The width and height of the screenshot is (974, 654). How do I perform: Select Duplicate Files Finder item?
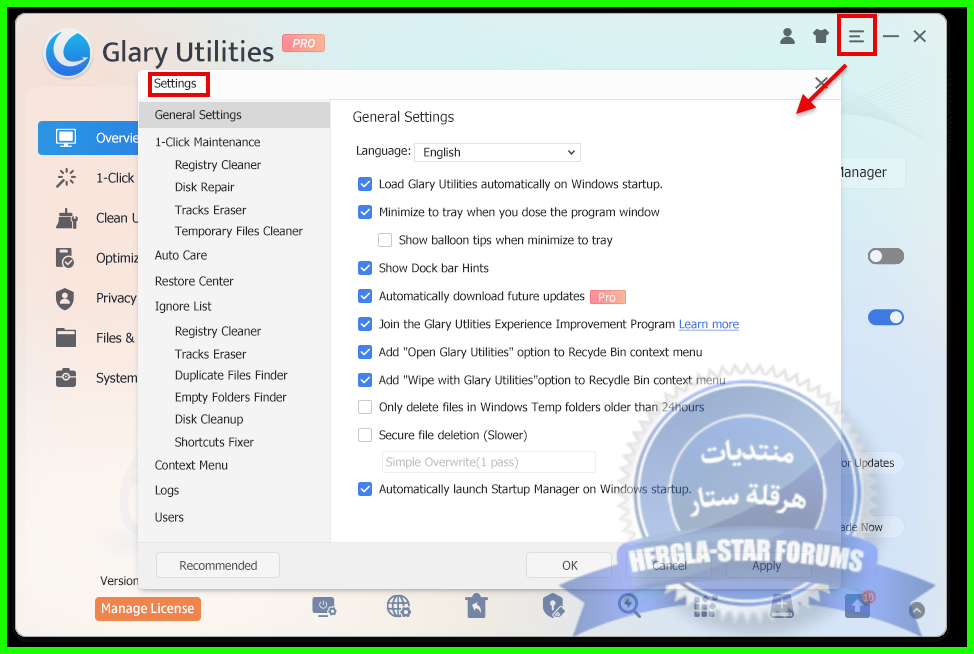[x=231, y=375]
